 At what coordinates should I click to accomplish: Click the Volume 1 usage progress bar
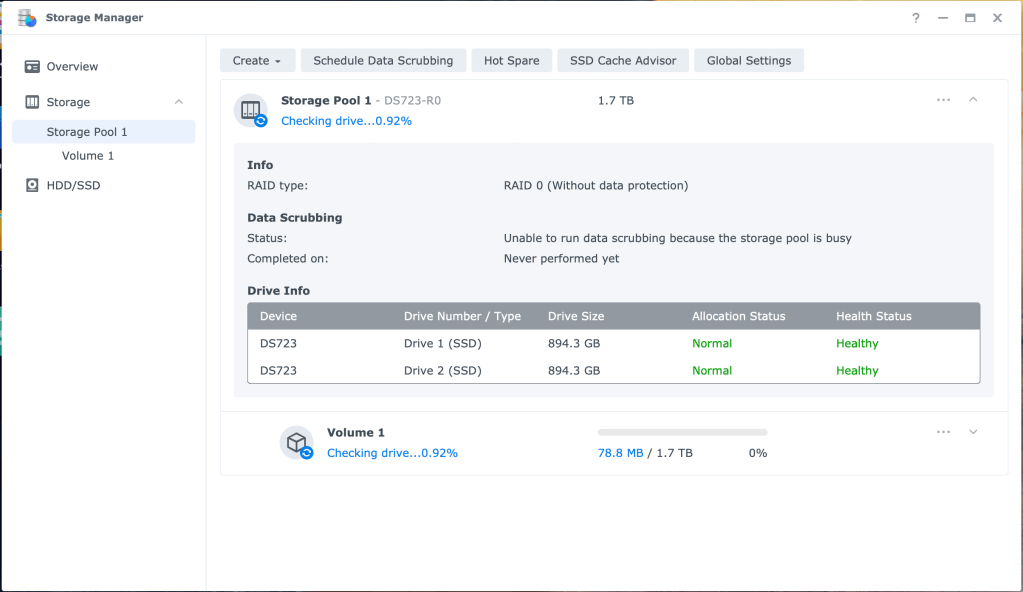[682, 432]
